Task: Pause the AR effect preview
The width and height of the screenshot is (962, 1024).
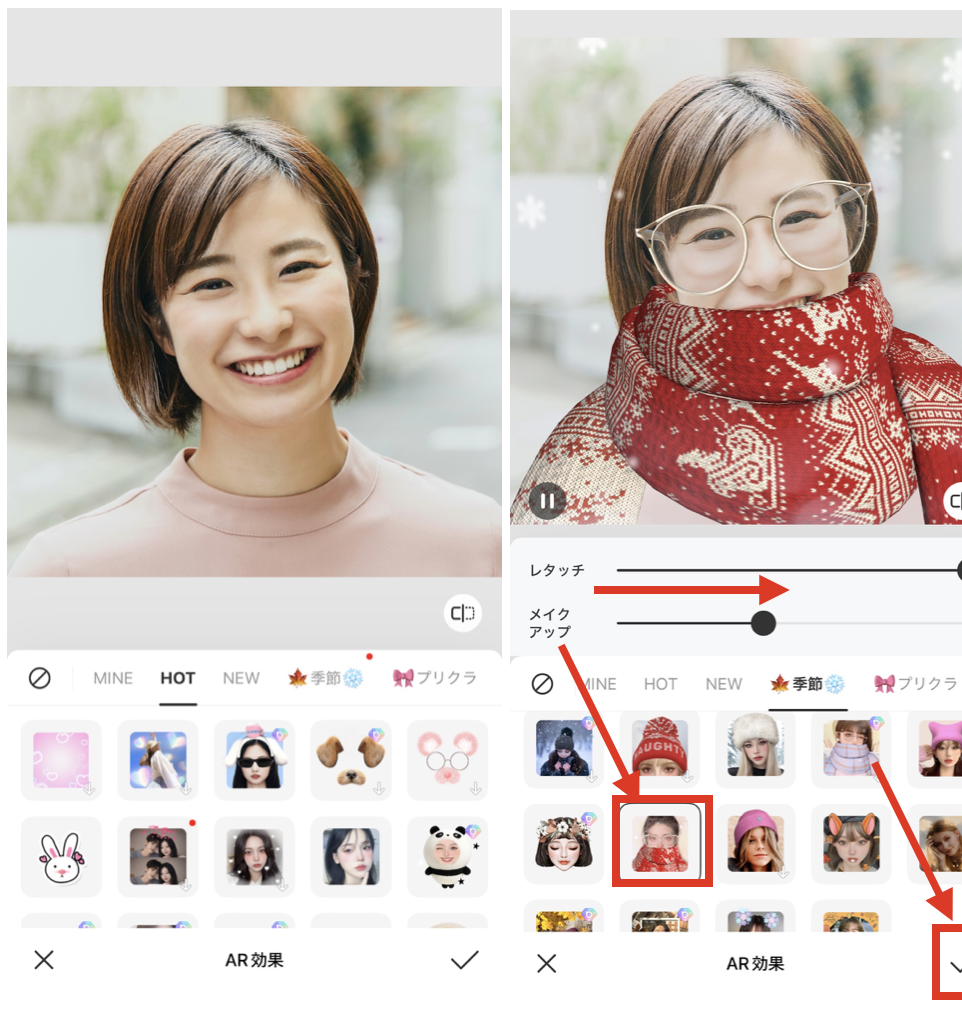Action: (547, 500)
